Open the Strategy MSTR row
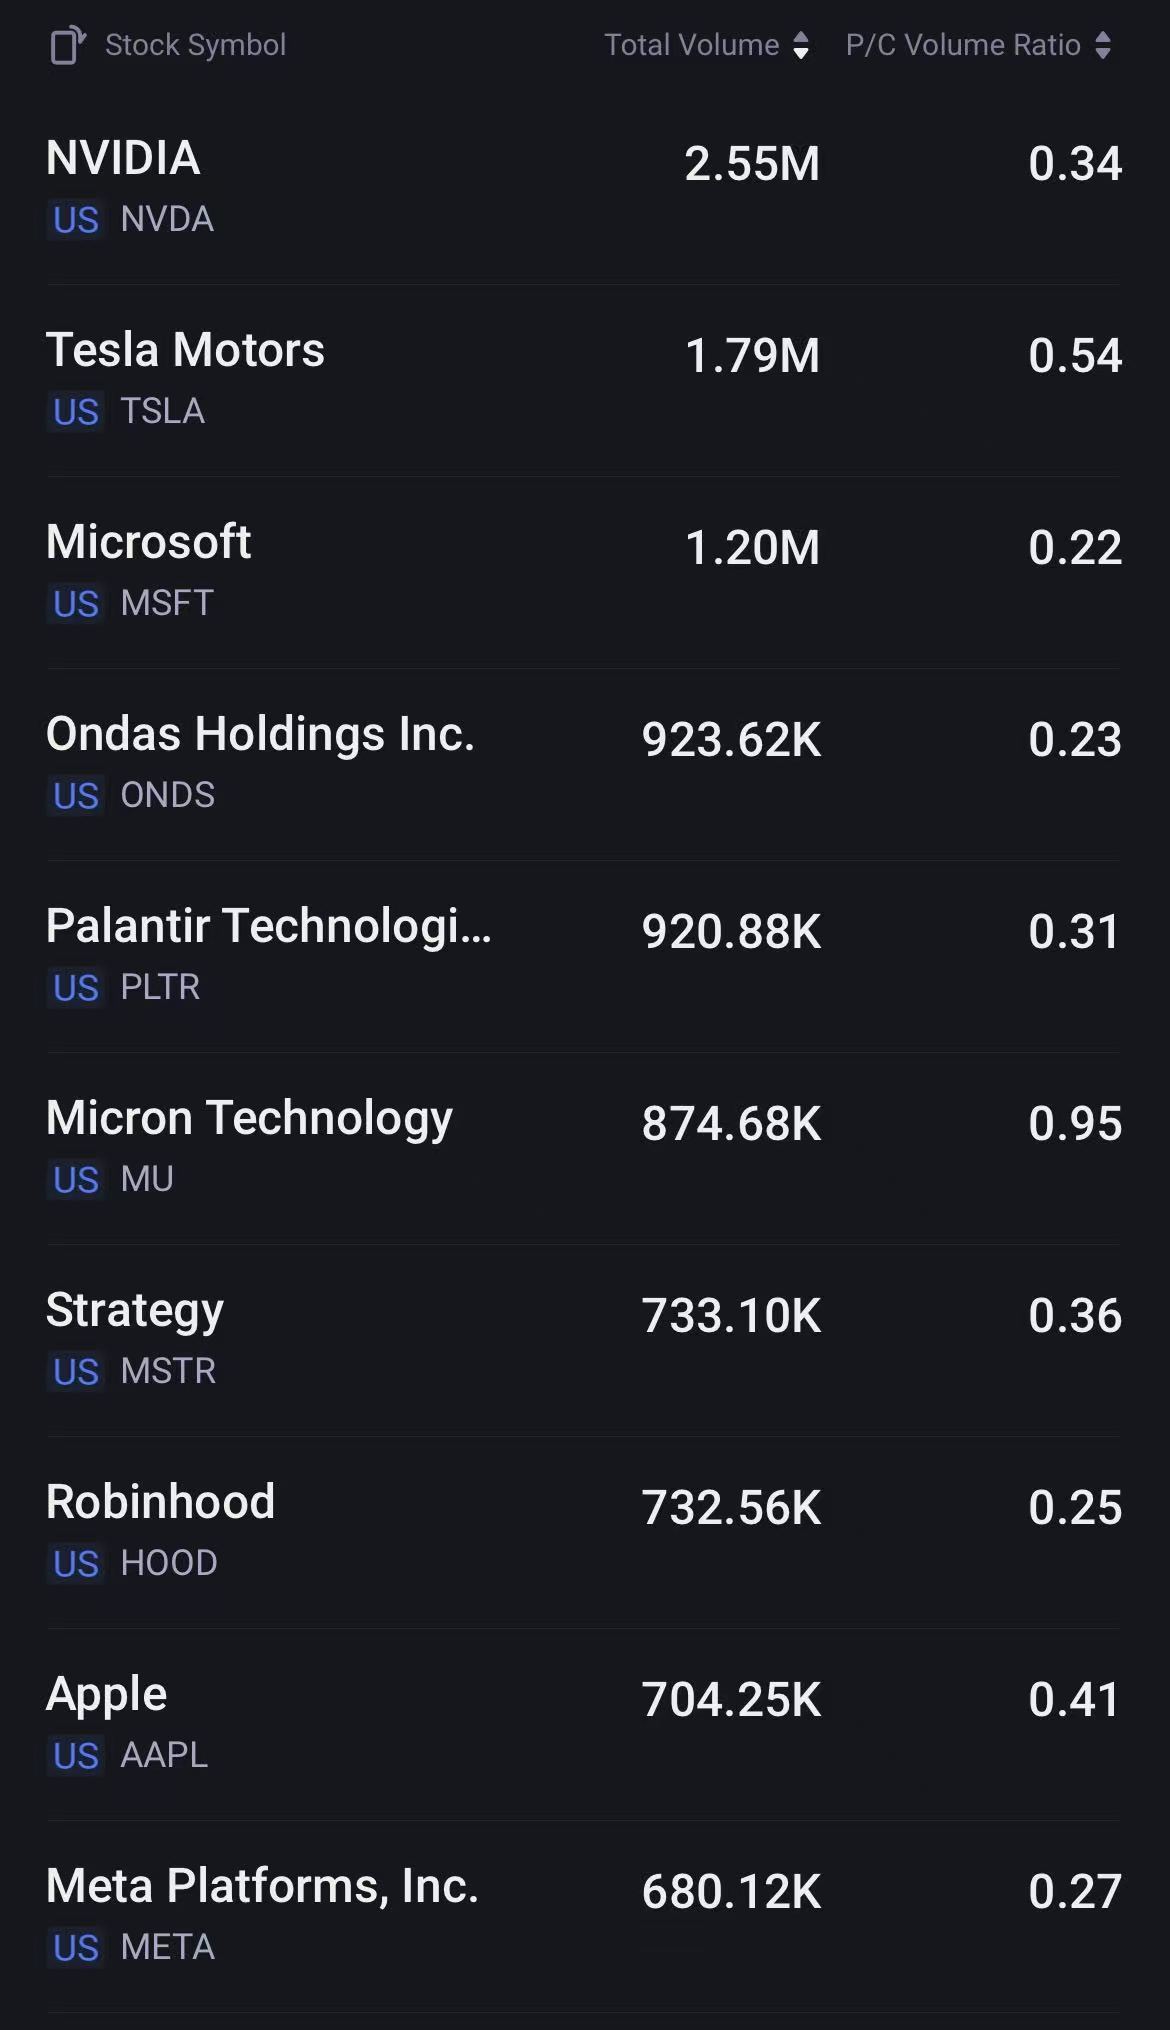Viewport: 1170px width, 2030px height. pyautogui.click(x=584, y=1340)
